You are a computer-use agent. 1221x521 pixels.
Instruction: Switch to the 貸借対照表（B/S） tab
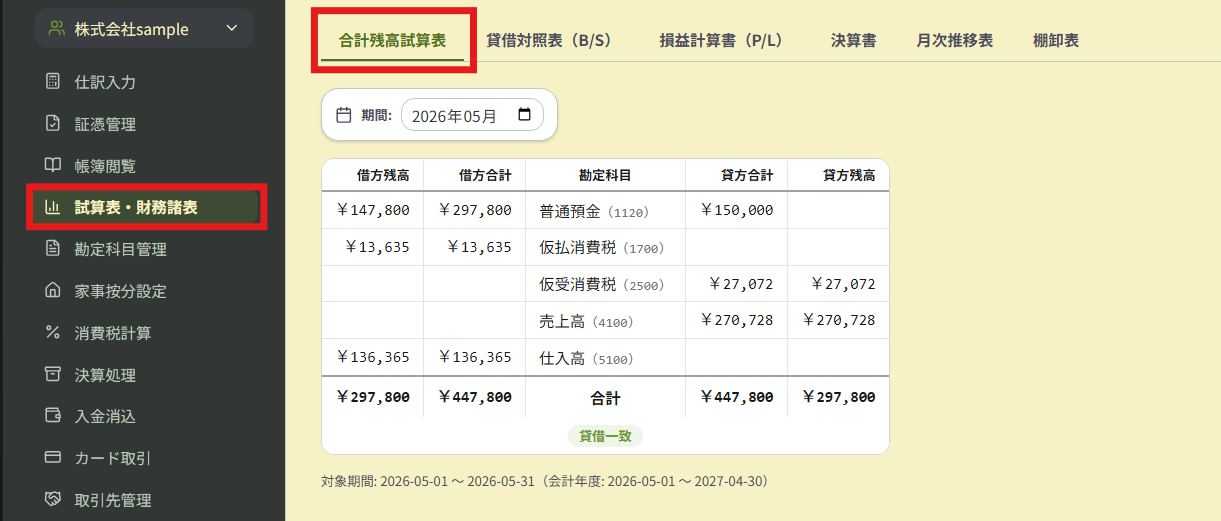[549, 41]
